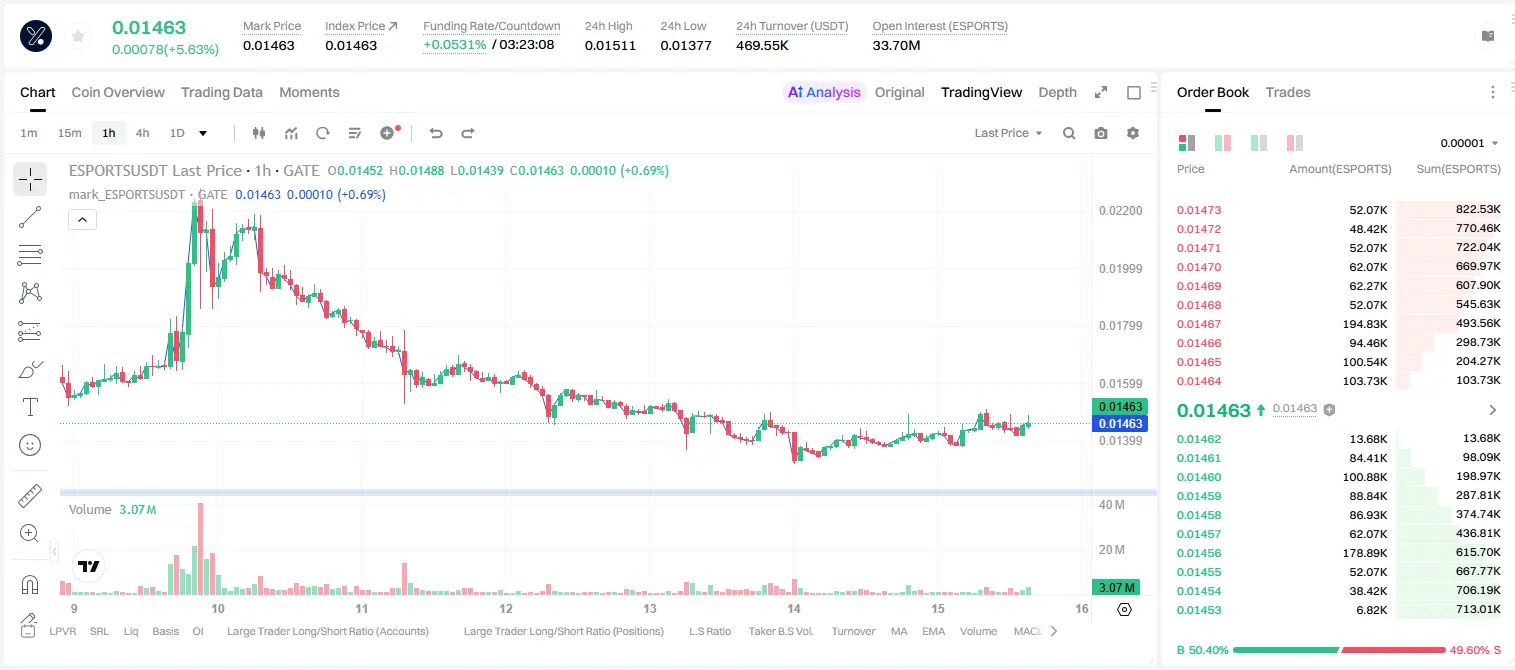
Task: Select the long/short position projection tool
Action: point(30,331)
